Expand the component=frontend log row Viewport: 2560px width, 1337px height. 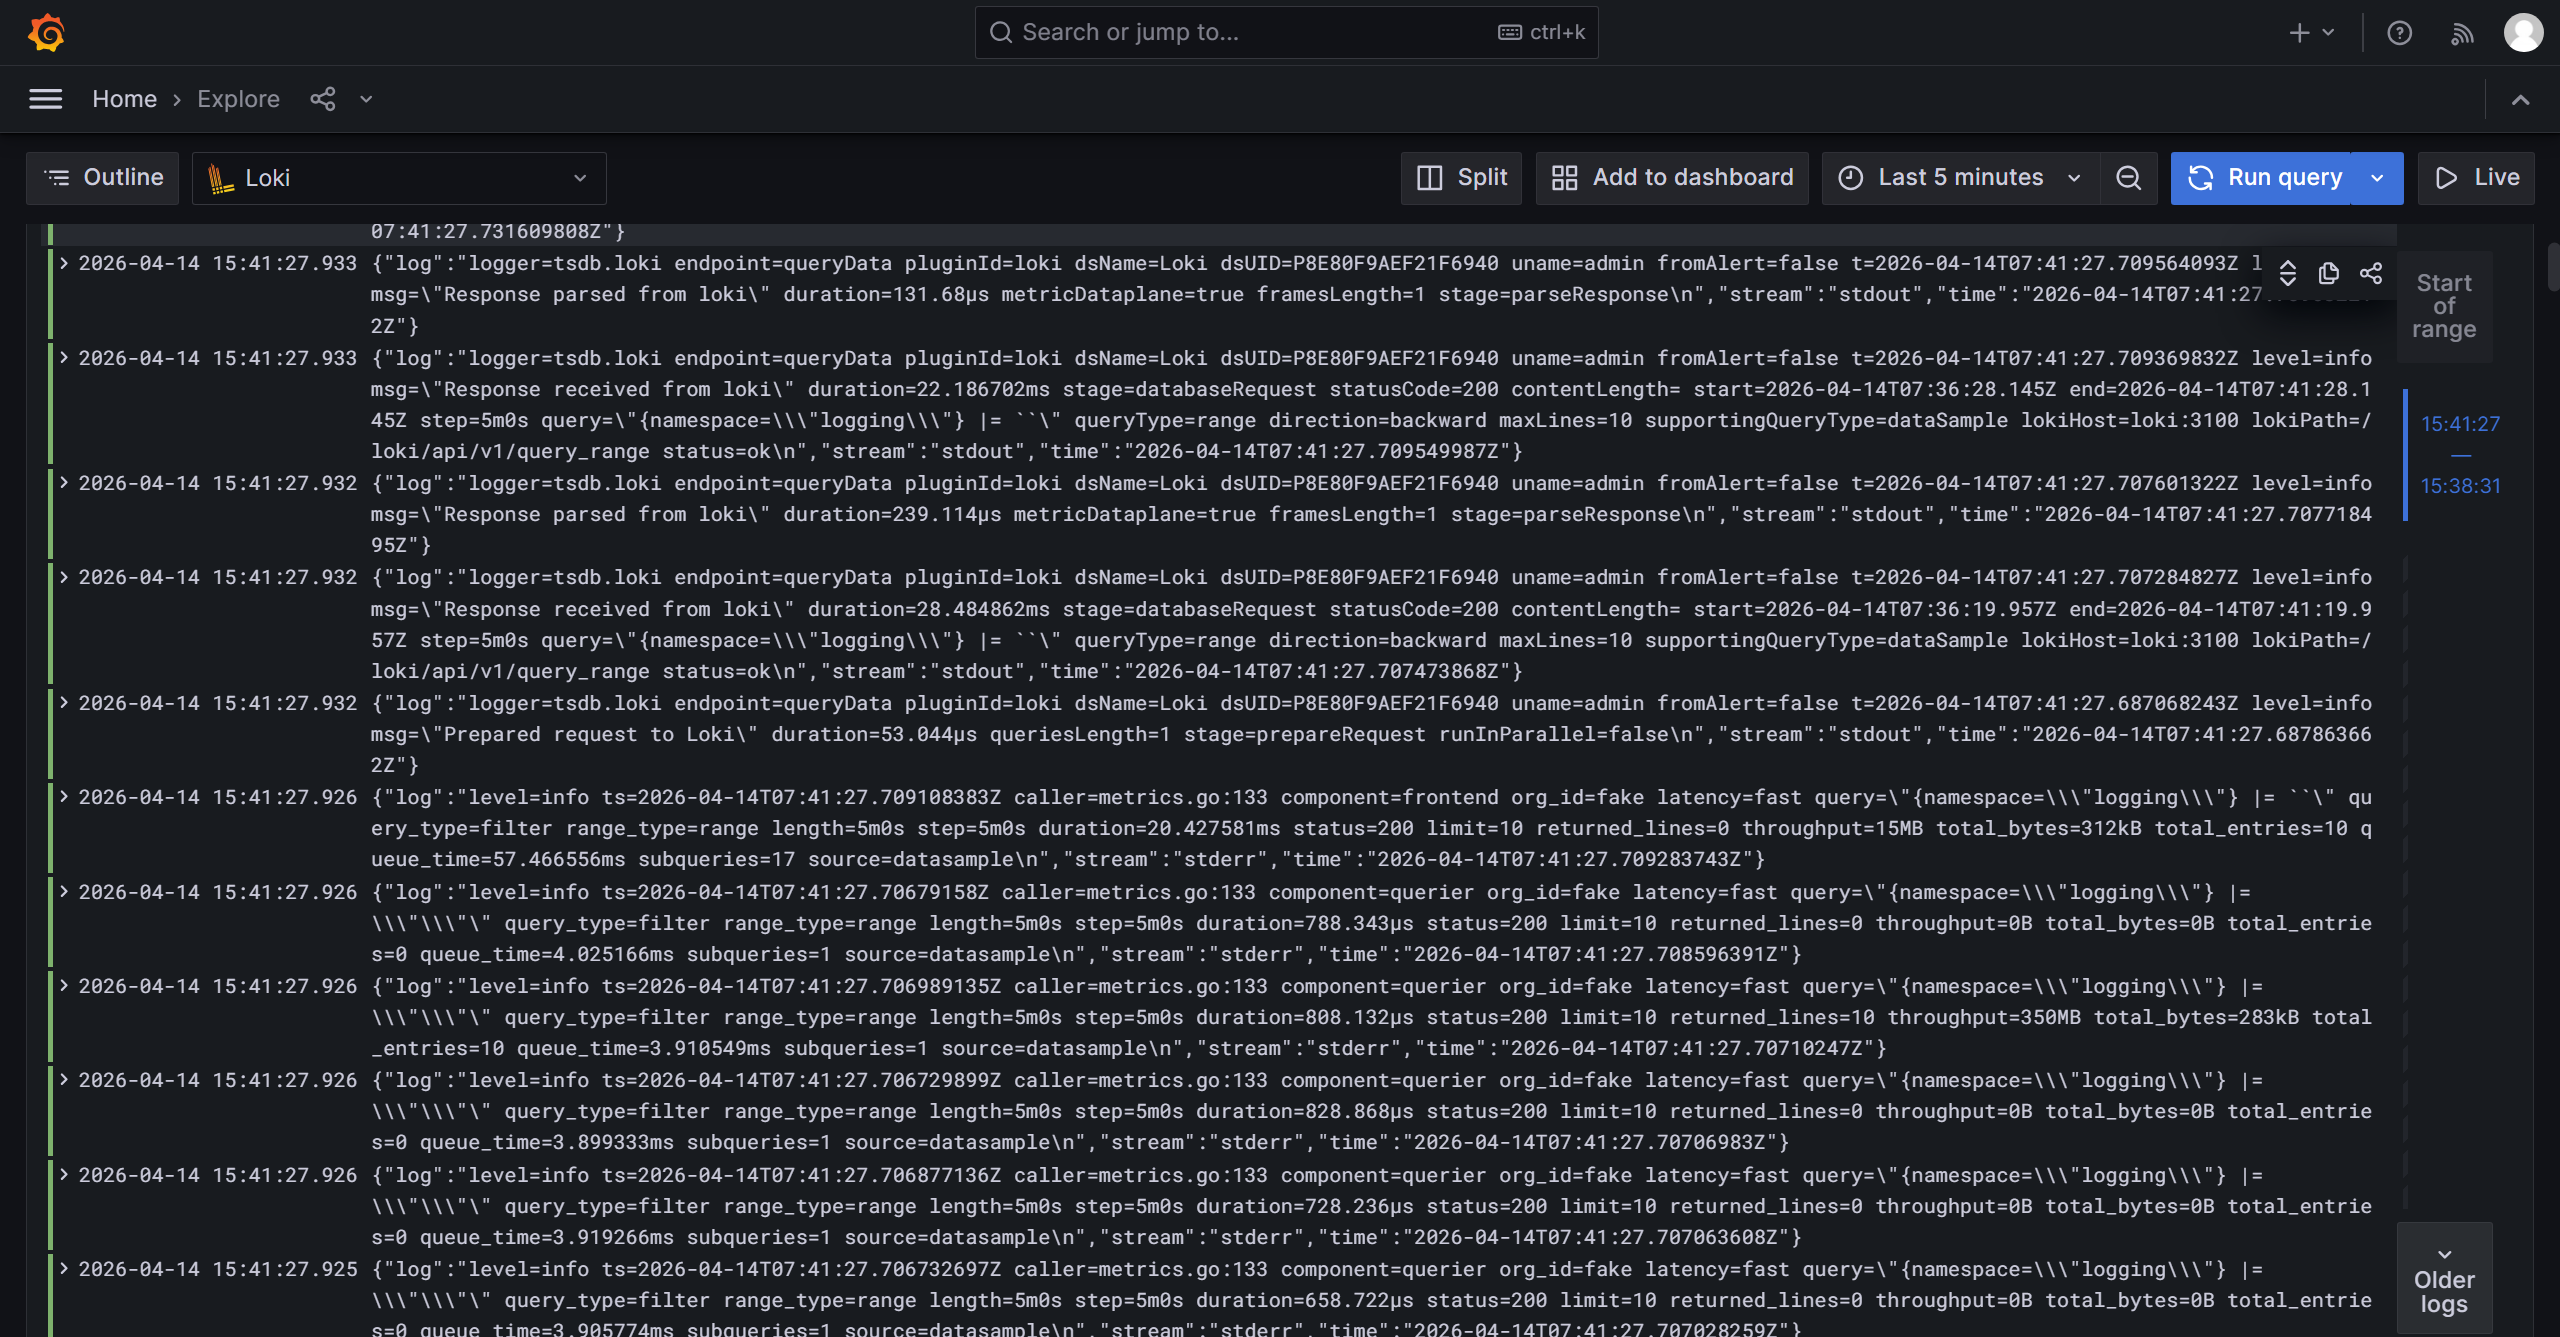[x=64, y=796]
